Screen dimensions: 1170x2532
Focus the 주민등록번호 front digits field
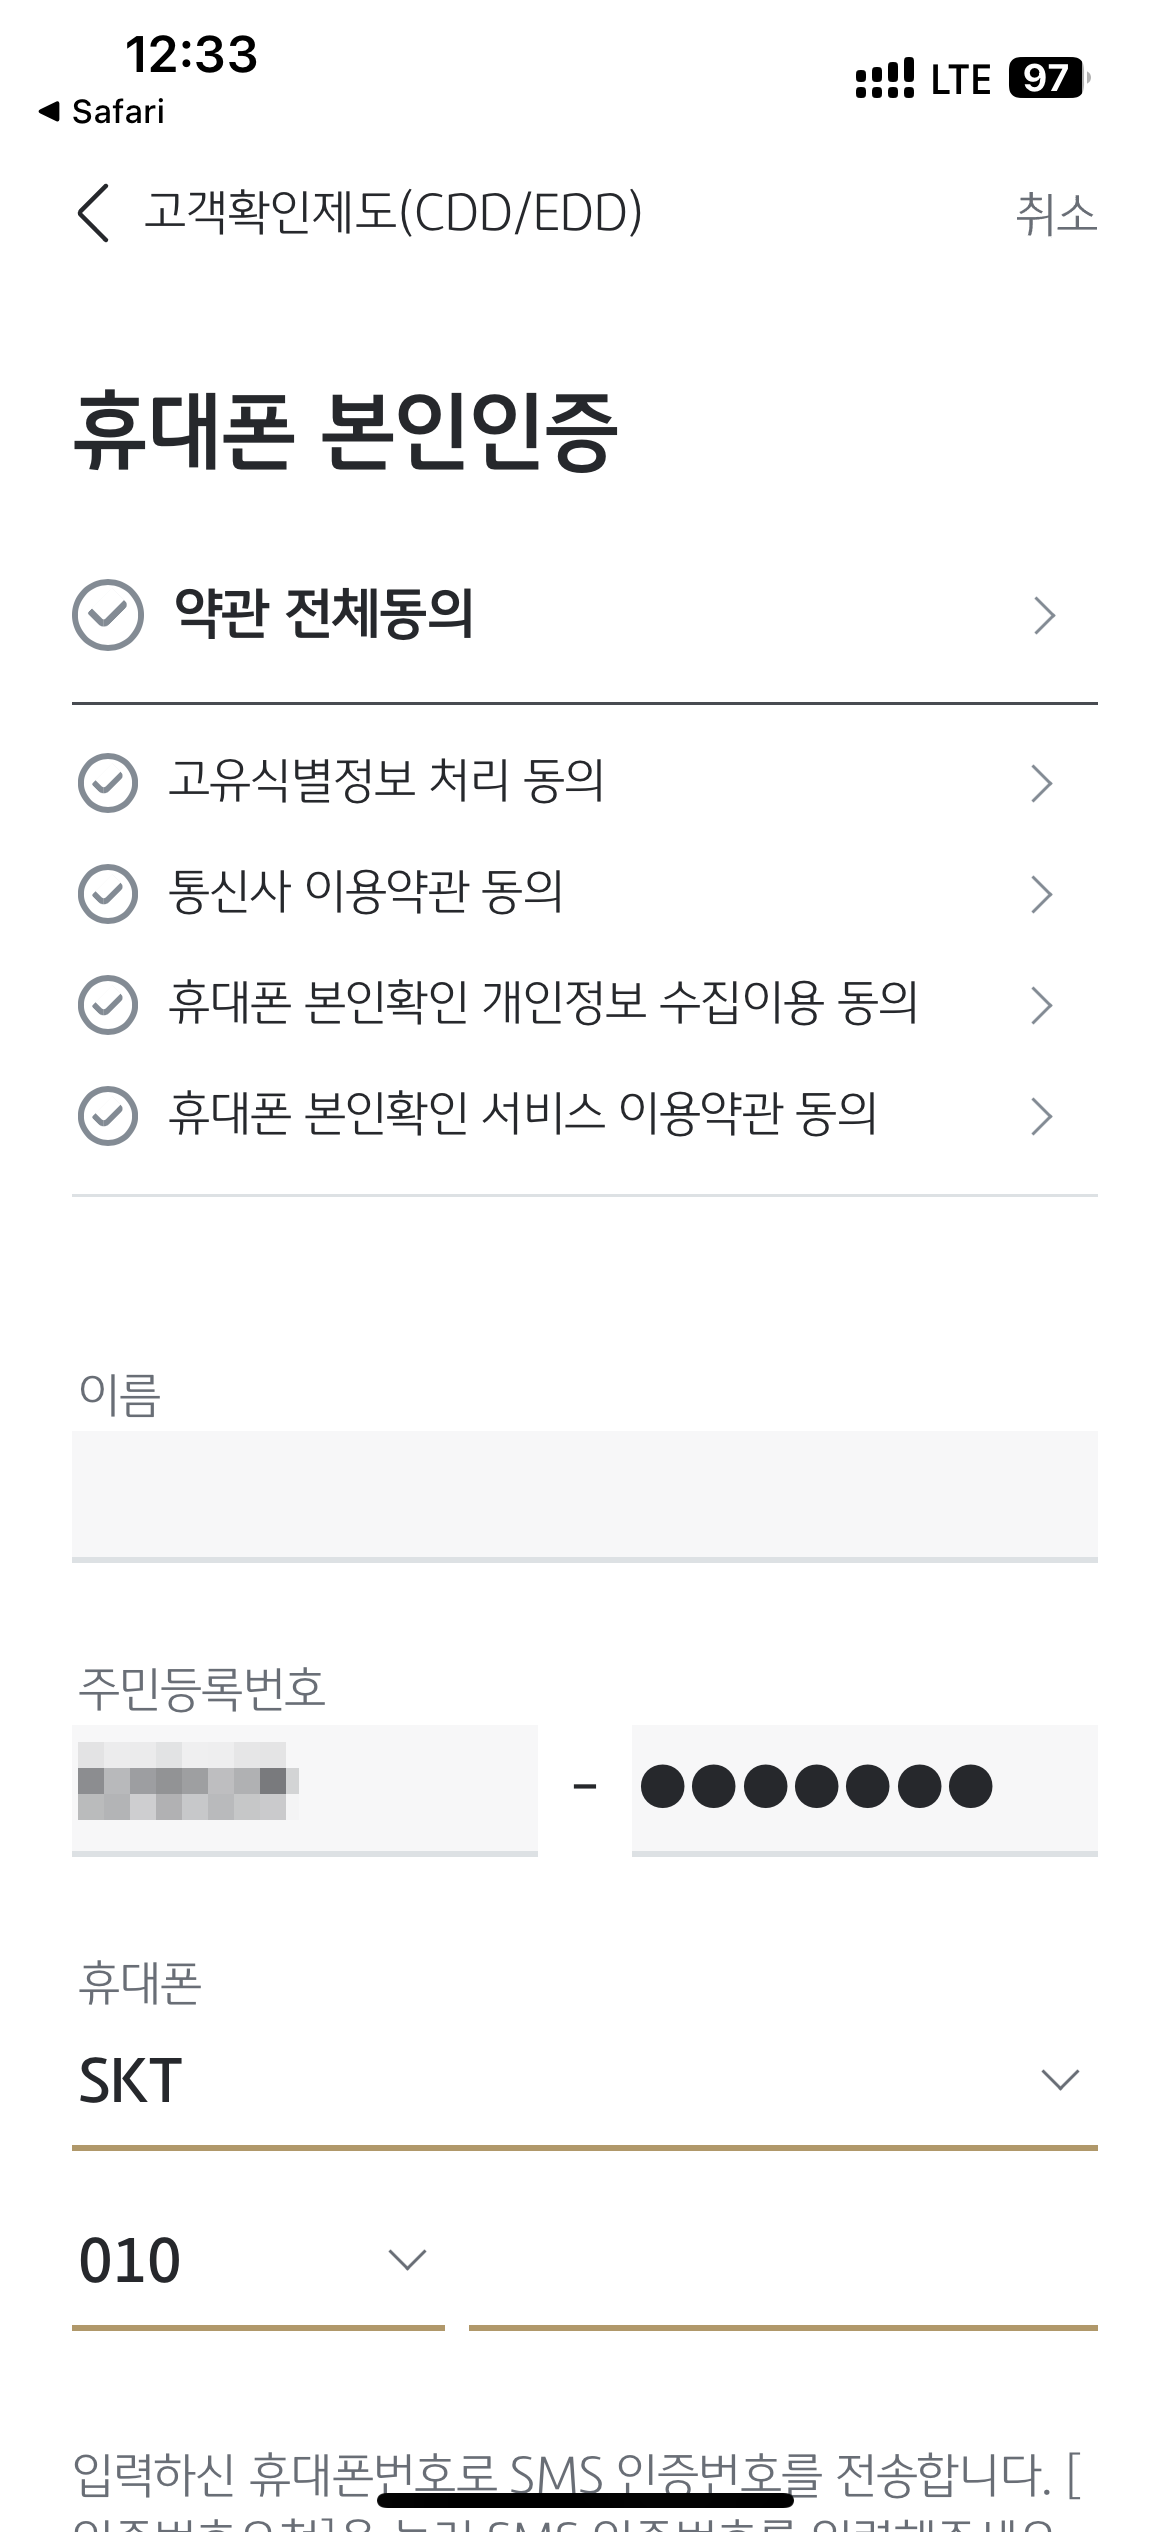[x=305, y=1790]
